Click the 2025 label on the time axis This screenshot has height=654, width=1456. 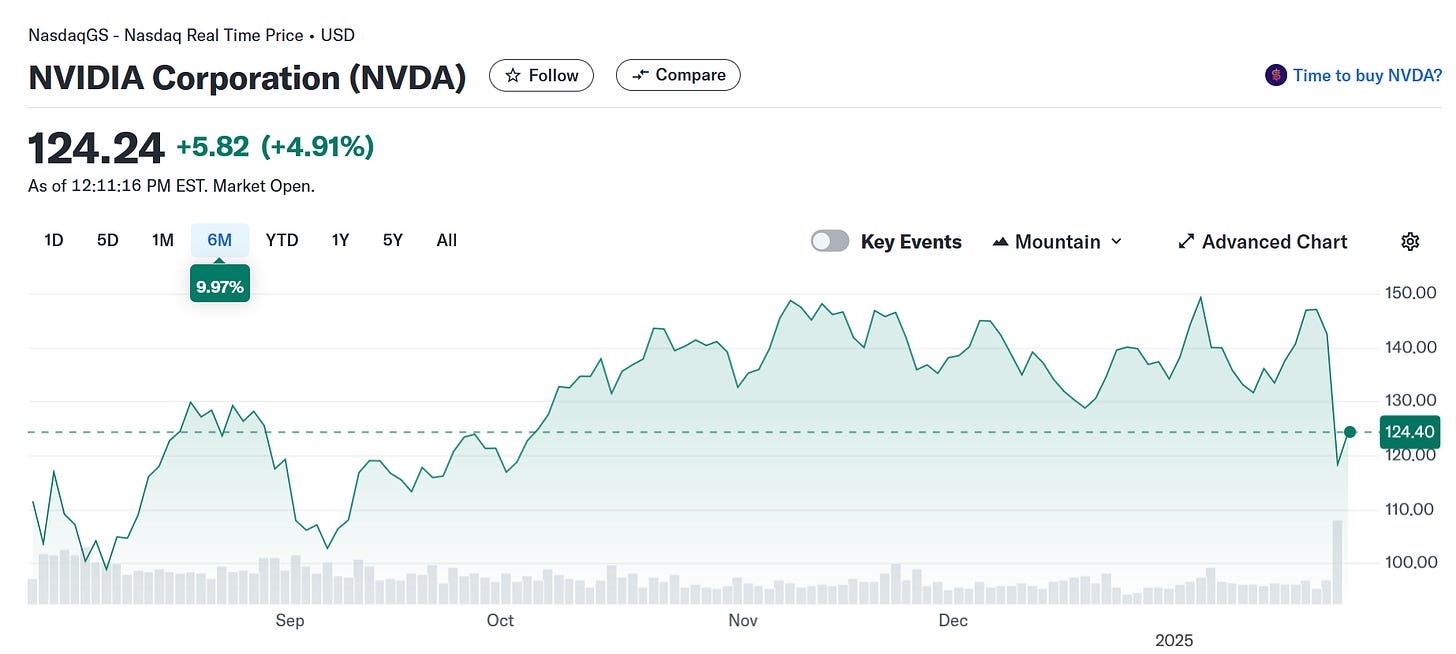1174,640
